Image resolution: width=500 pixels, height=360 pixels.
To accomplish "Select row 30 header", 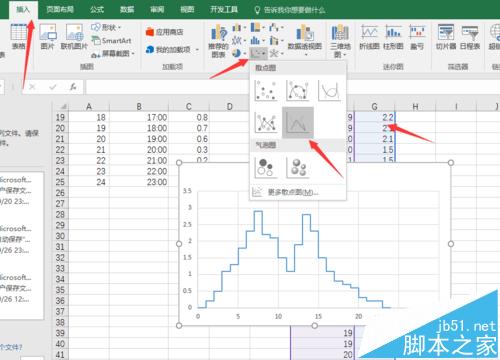I will click(x=60, y=236).
